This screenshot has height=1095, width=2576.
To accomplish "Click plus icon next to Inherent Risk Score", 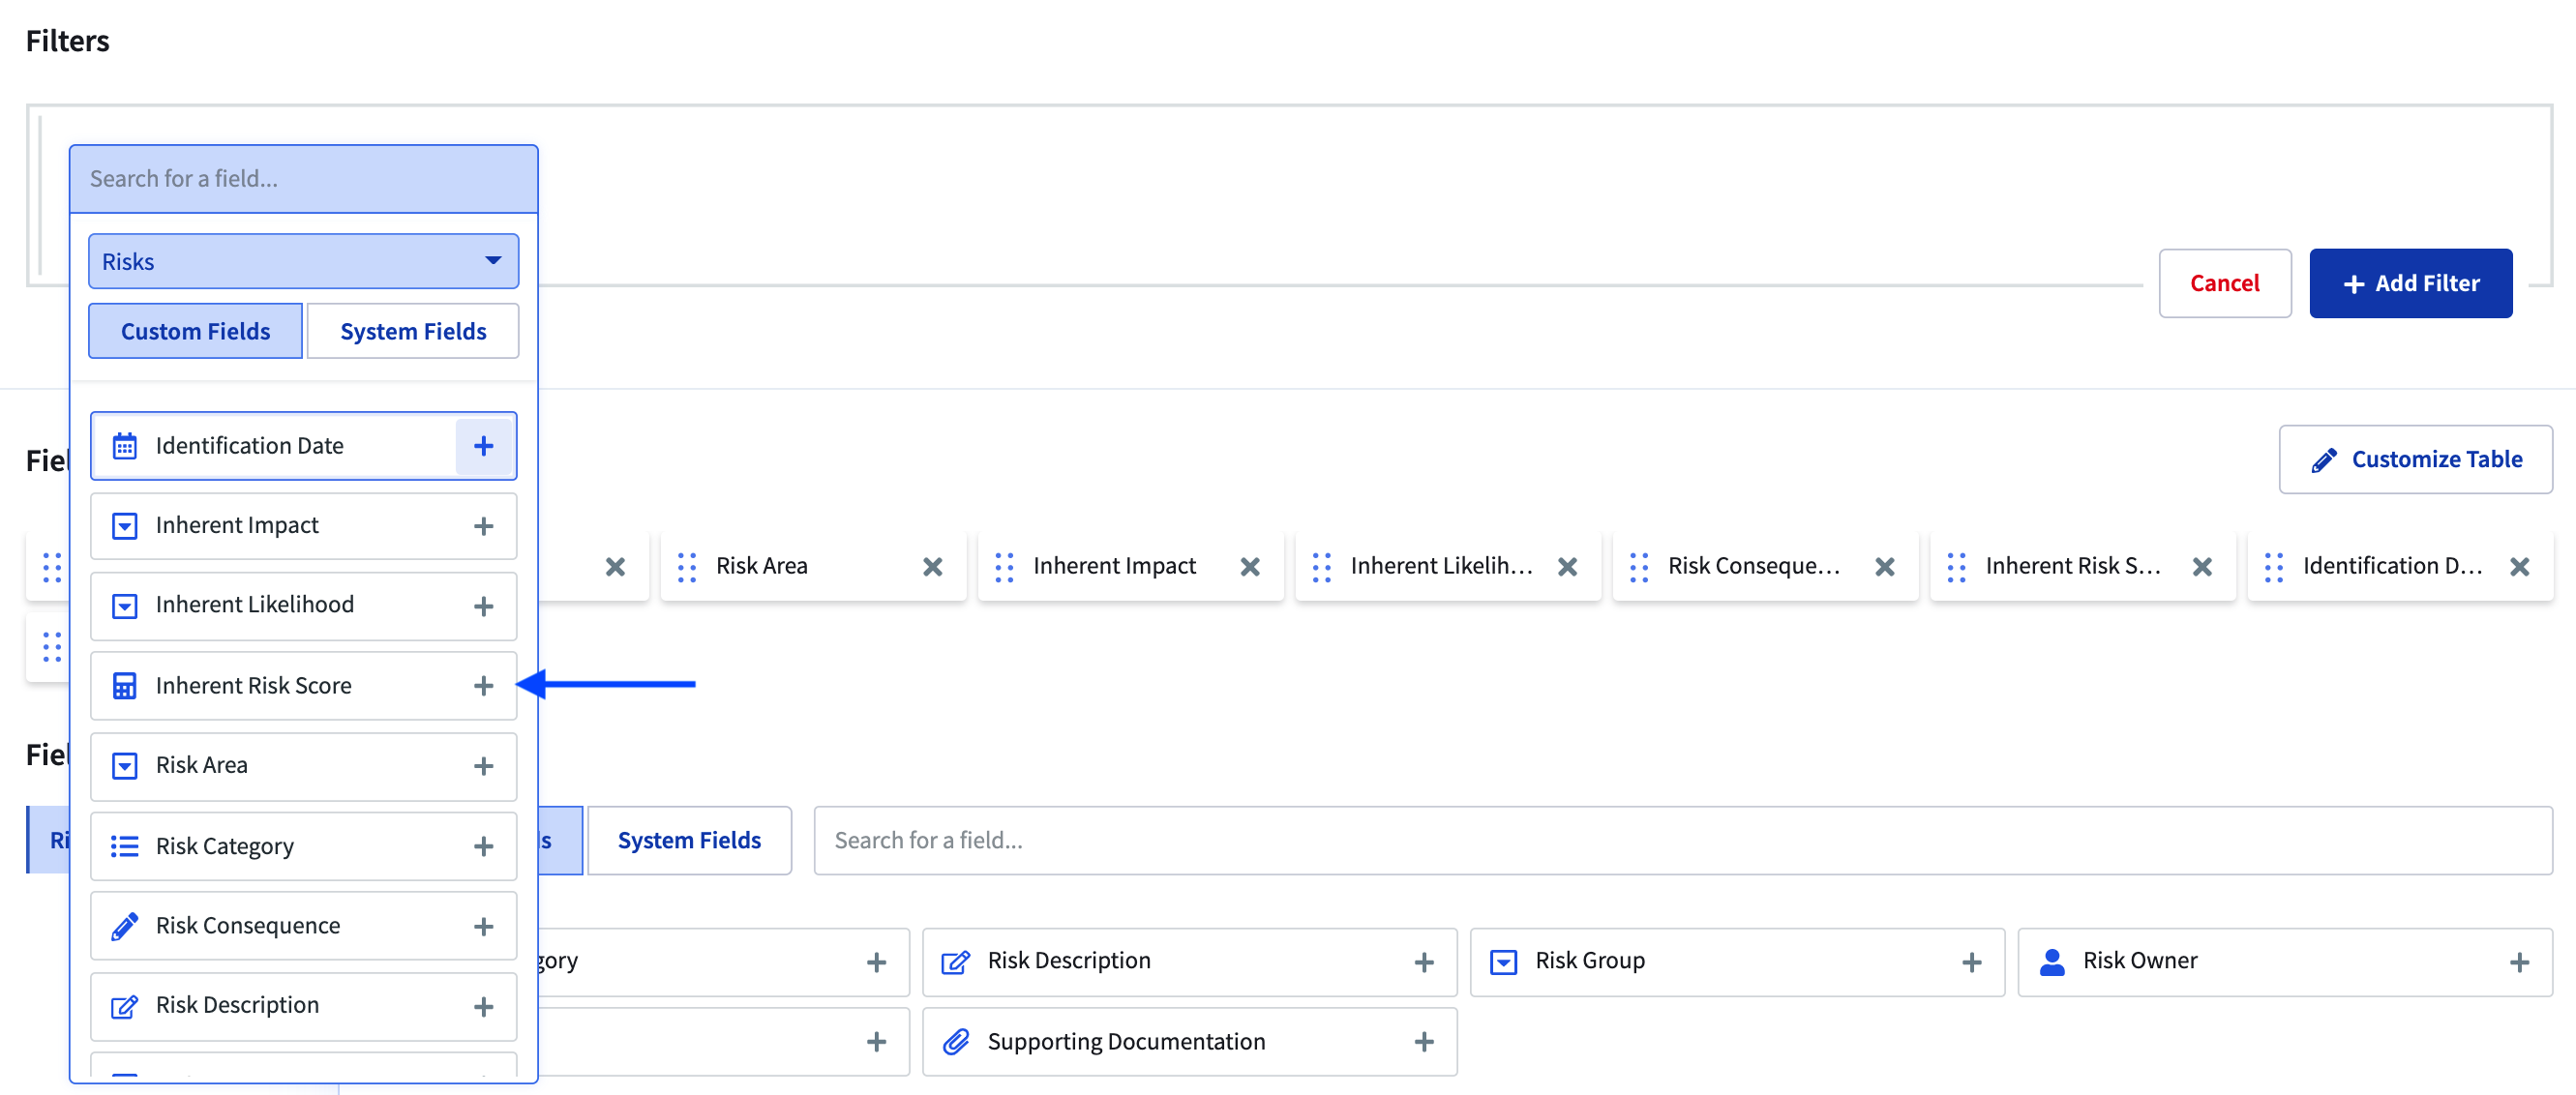I will point(484,686).
